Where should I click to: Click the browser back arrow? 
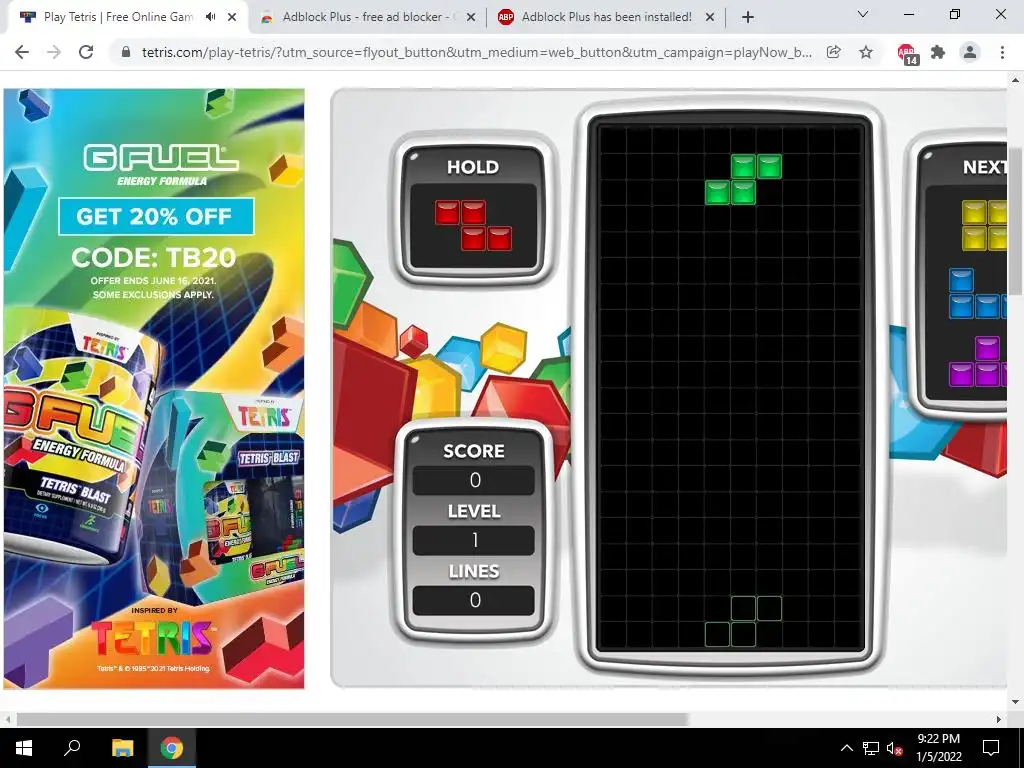(22, 52)
